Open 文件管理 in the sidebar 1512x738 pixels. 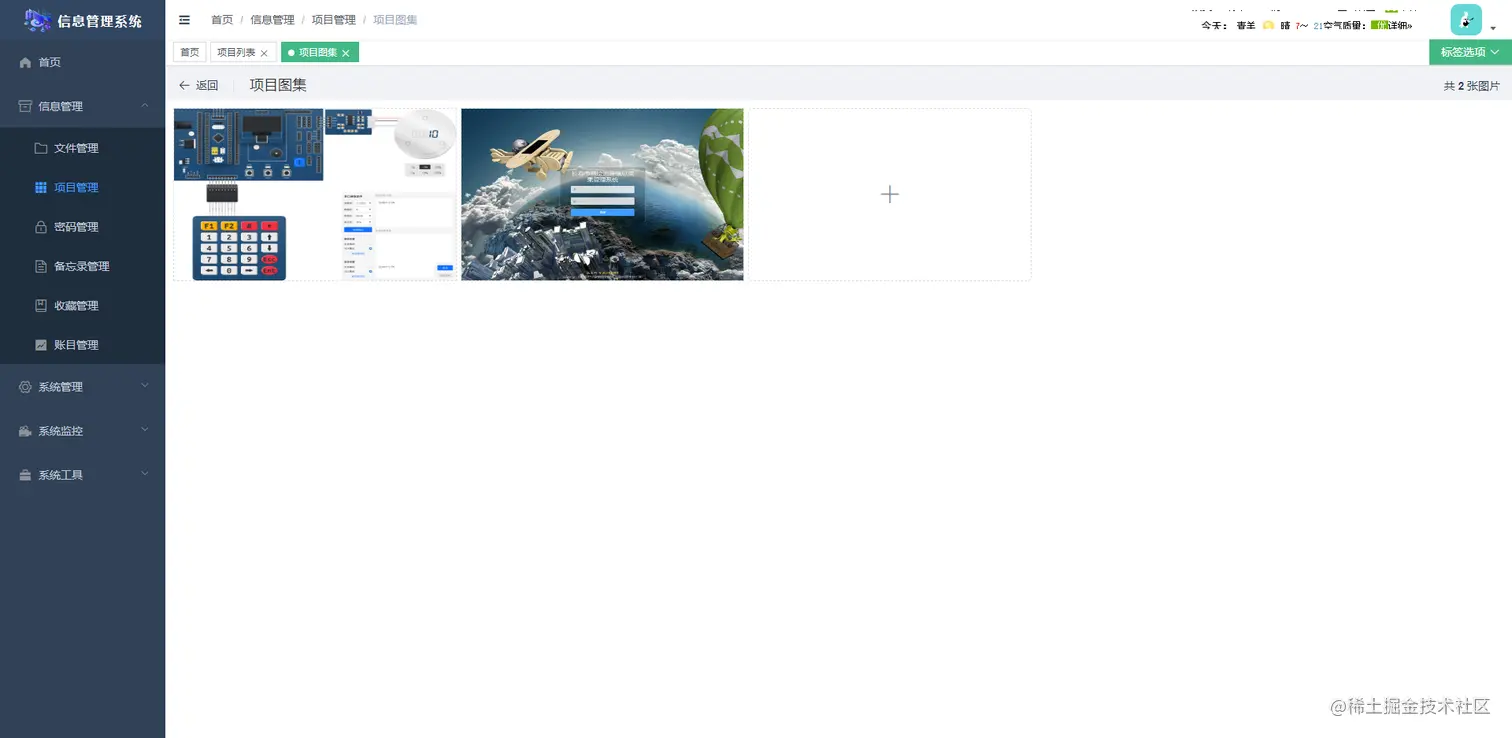[x=82, y=148]
